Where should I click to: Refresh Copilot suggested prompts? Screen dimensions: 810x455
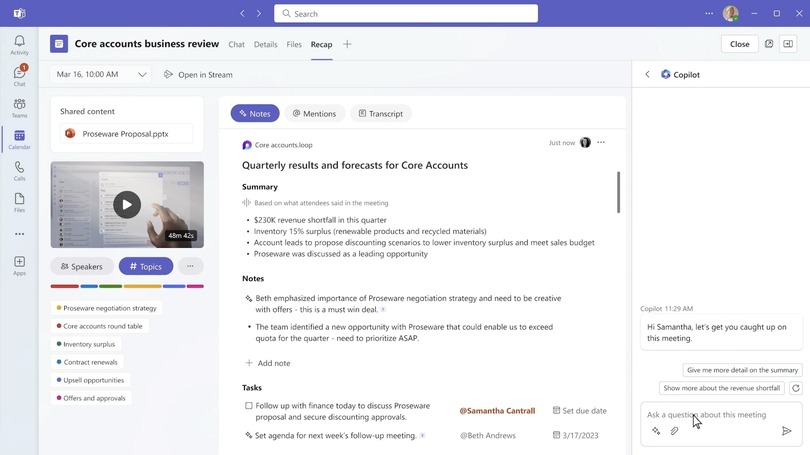795,388
